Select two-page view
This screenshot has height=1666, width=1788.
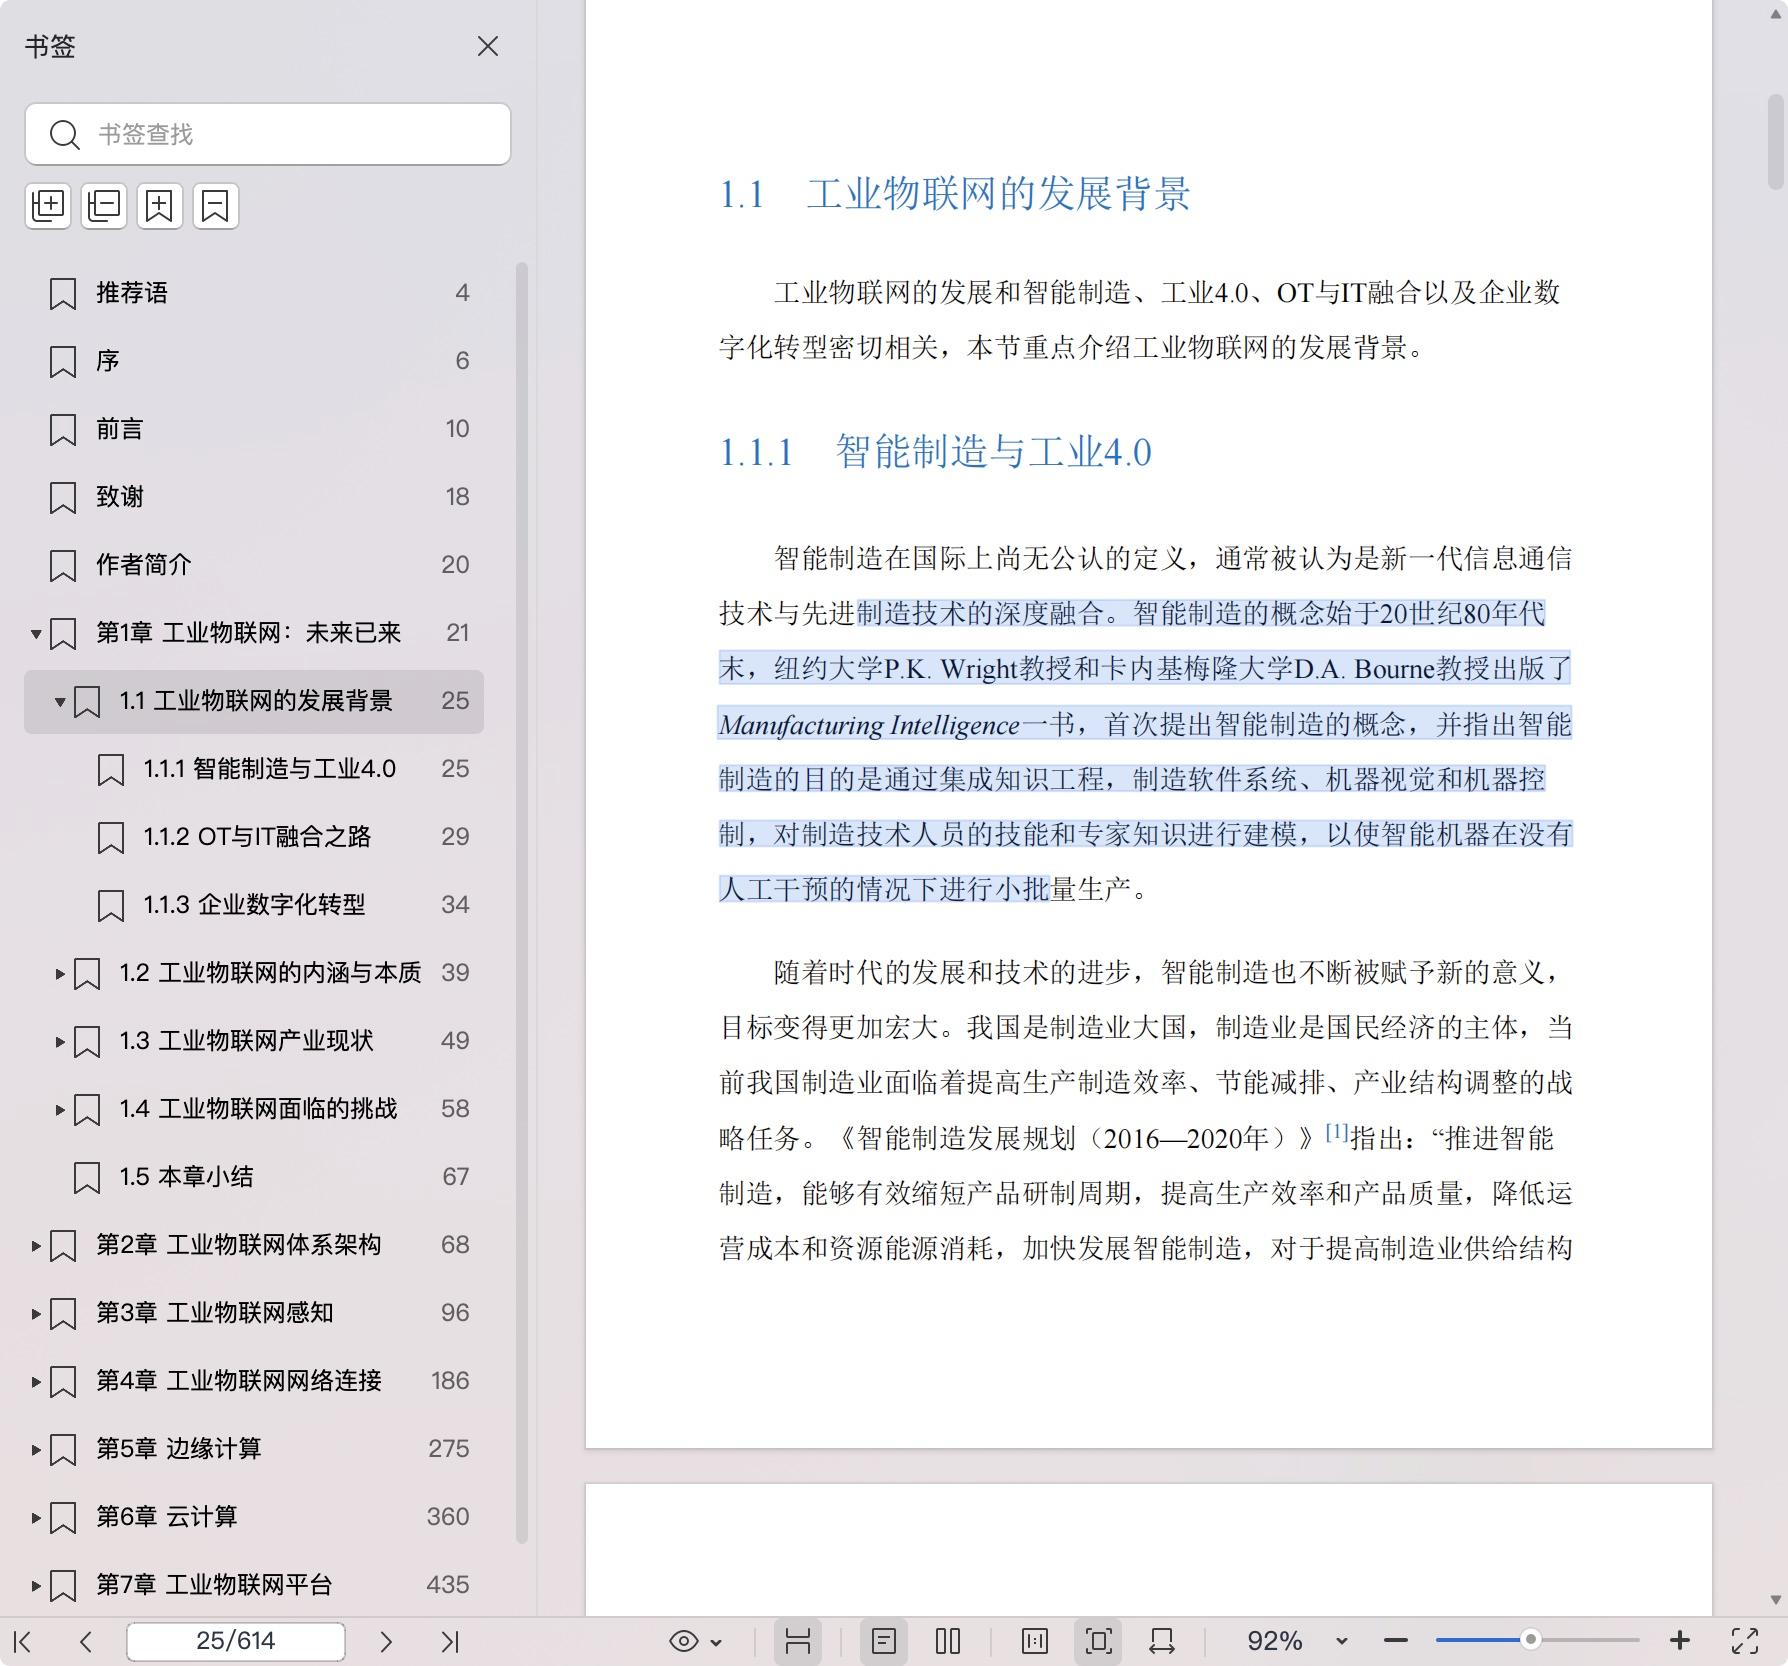point(948,1641)
